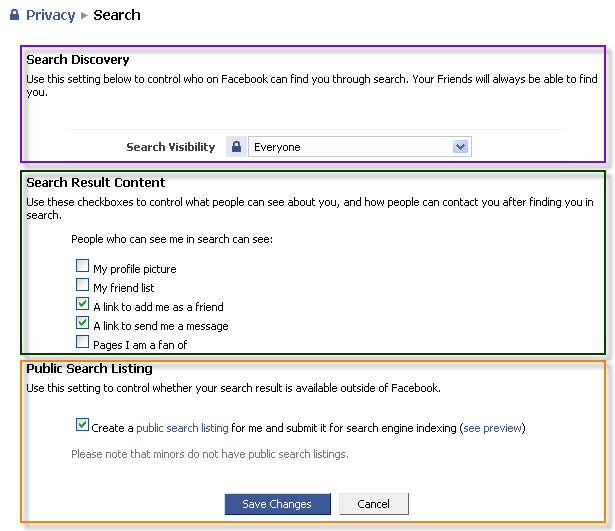
Task: Enable the My profile picture checkbox
Action: pyautogui.click(x=82, y=267)
